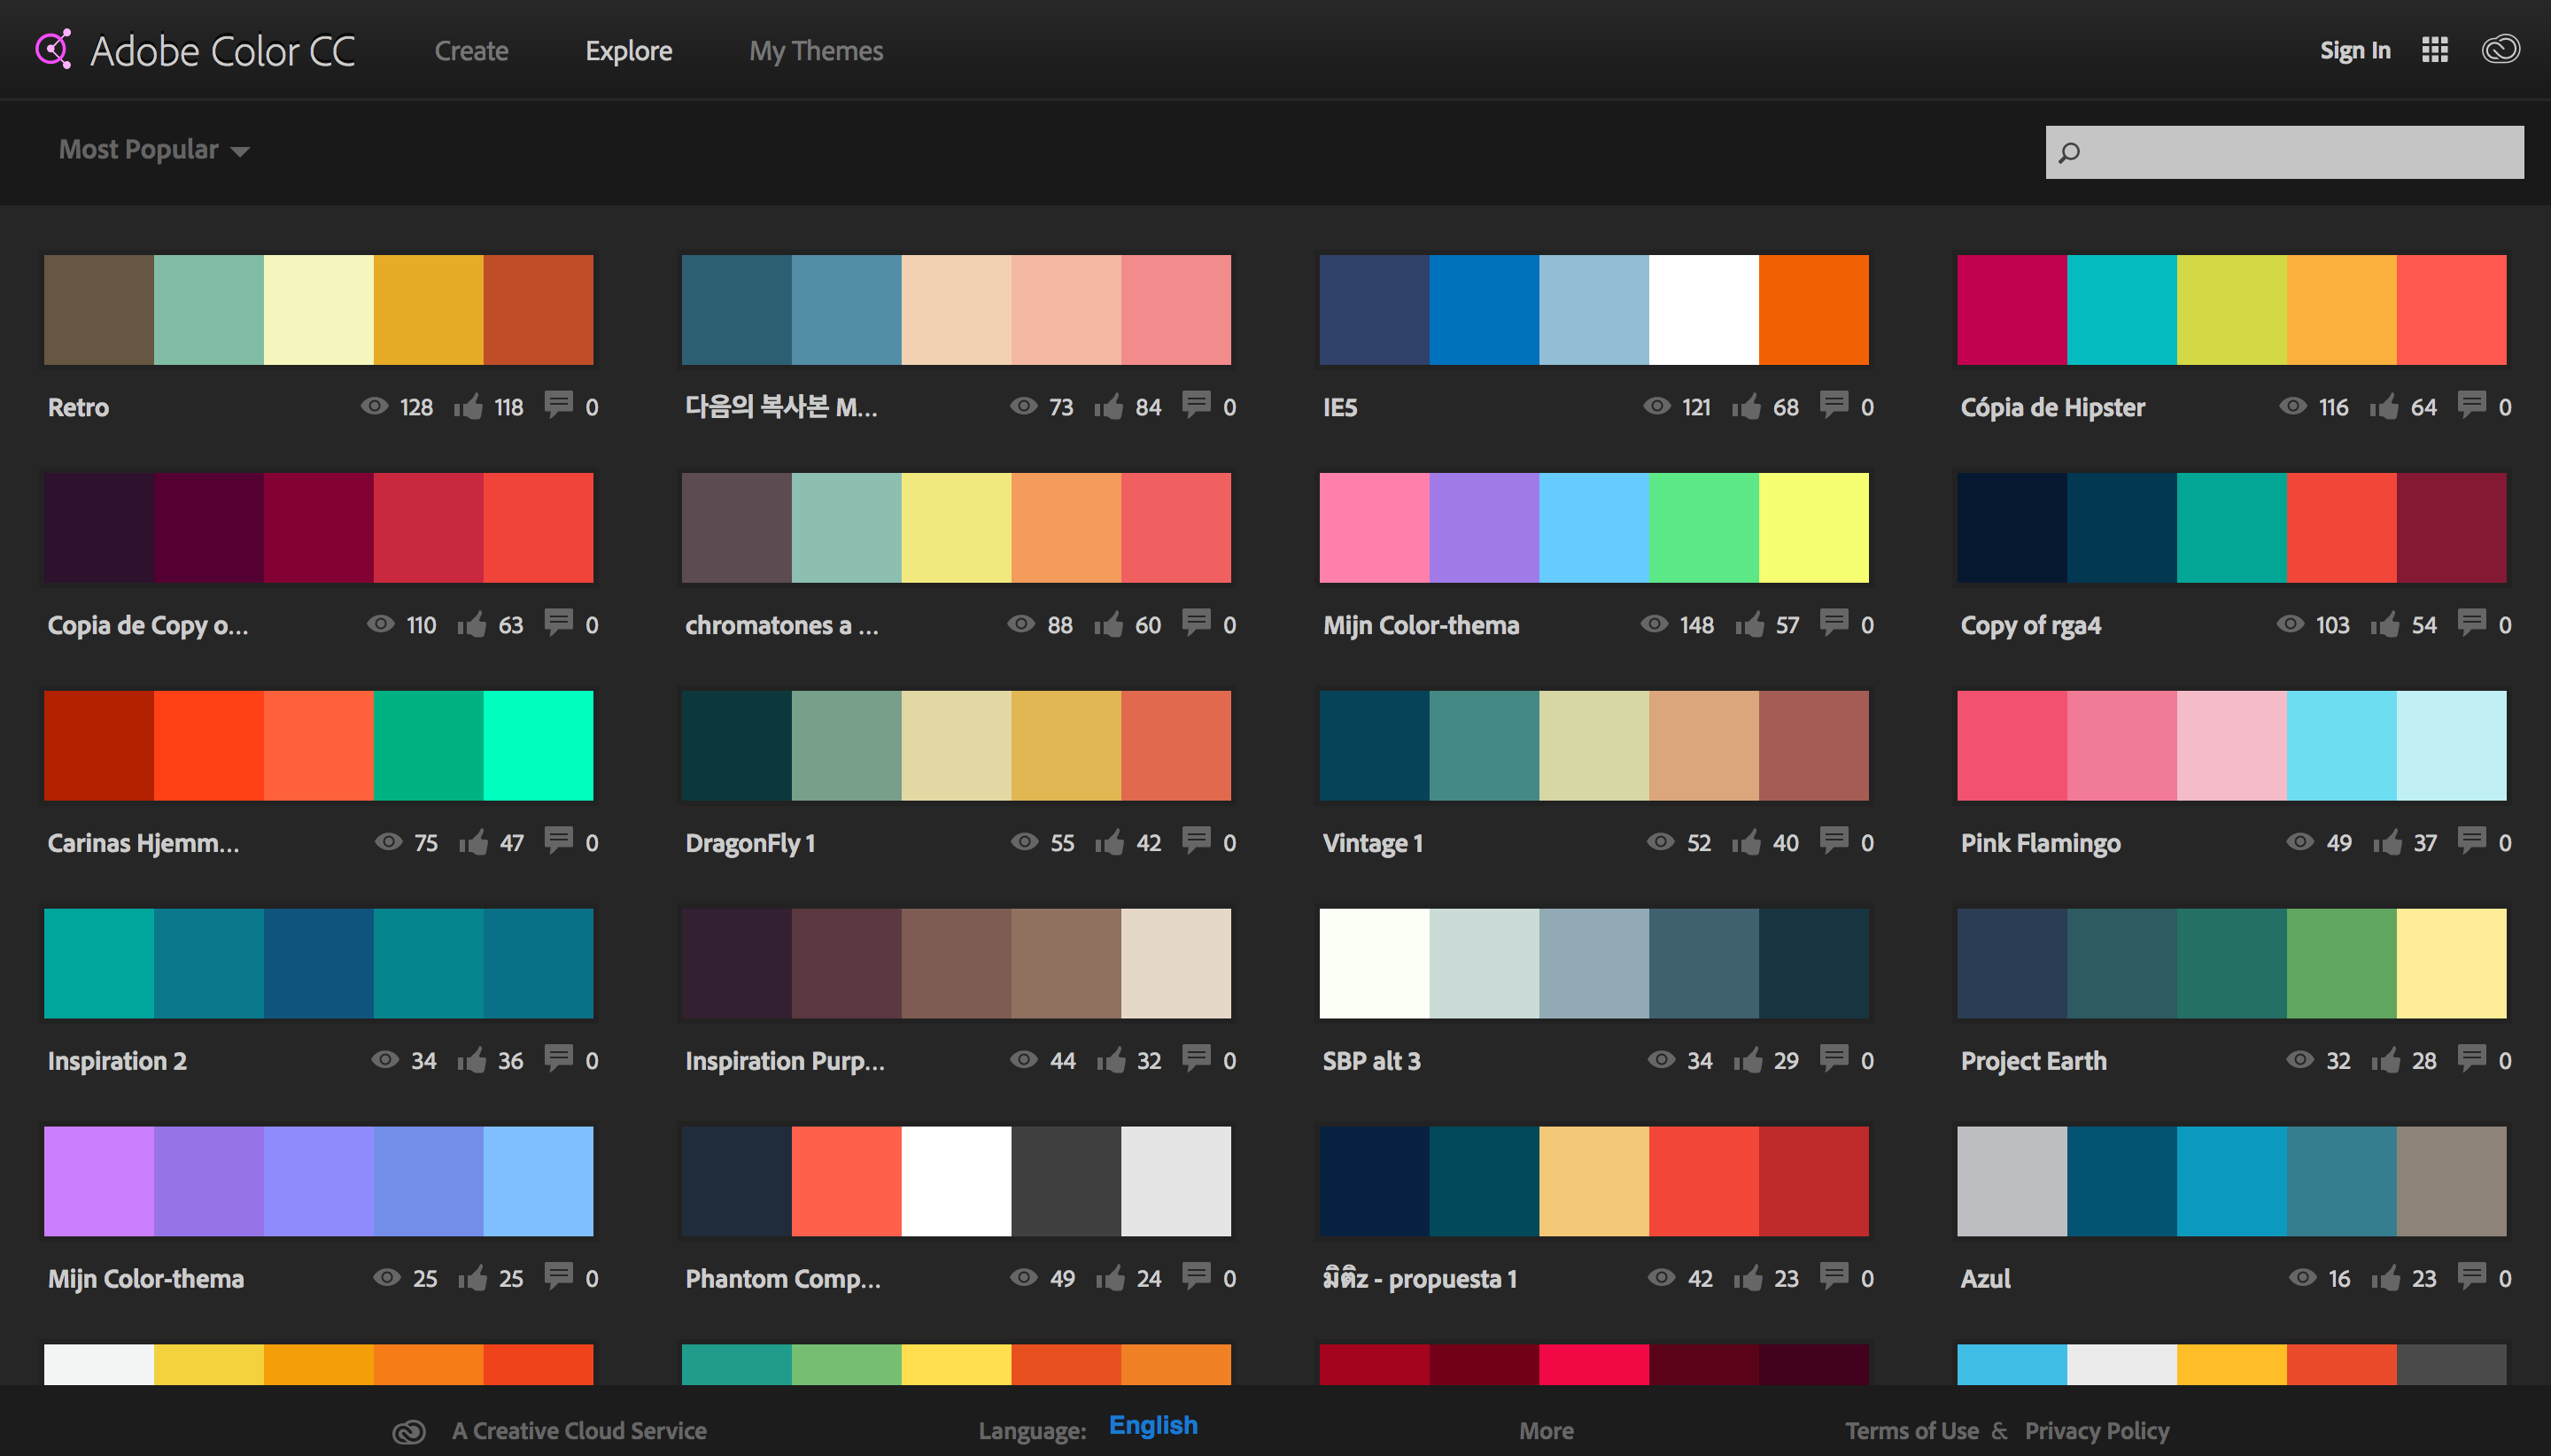This screenshot has width=2551, height=1456.
Task: Click the Adobe Color CC logo icon
Action: pos(53,49)
